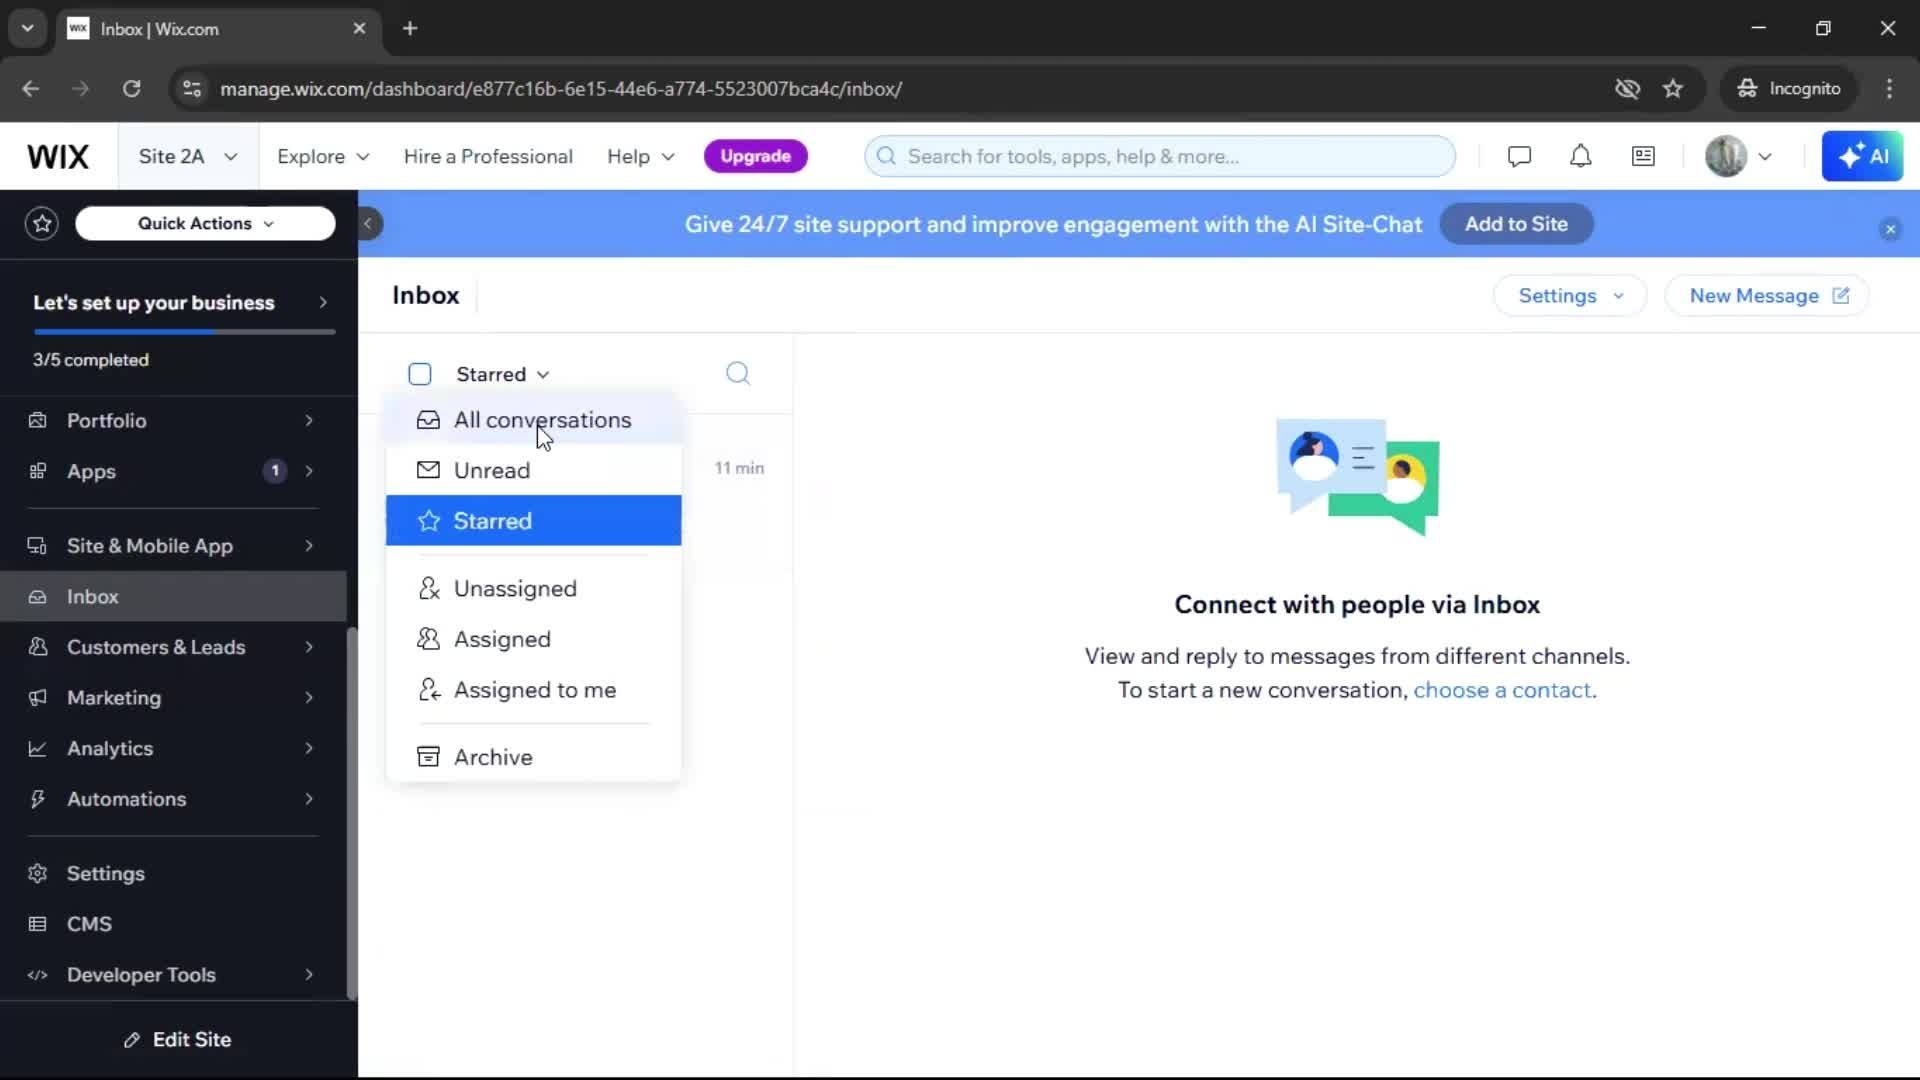Click the sidebar vertical scrollbar
1920x1080 pixels.
[x=351, y=813]
